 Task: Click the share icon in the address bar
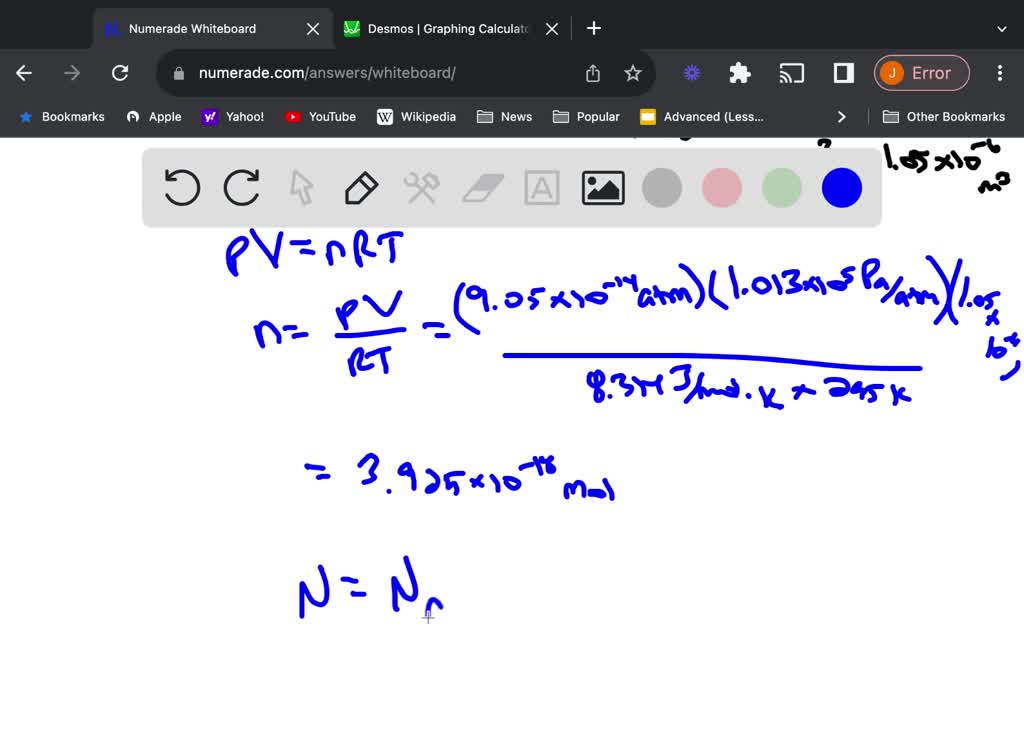(x=592, y=72)
